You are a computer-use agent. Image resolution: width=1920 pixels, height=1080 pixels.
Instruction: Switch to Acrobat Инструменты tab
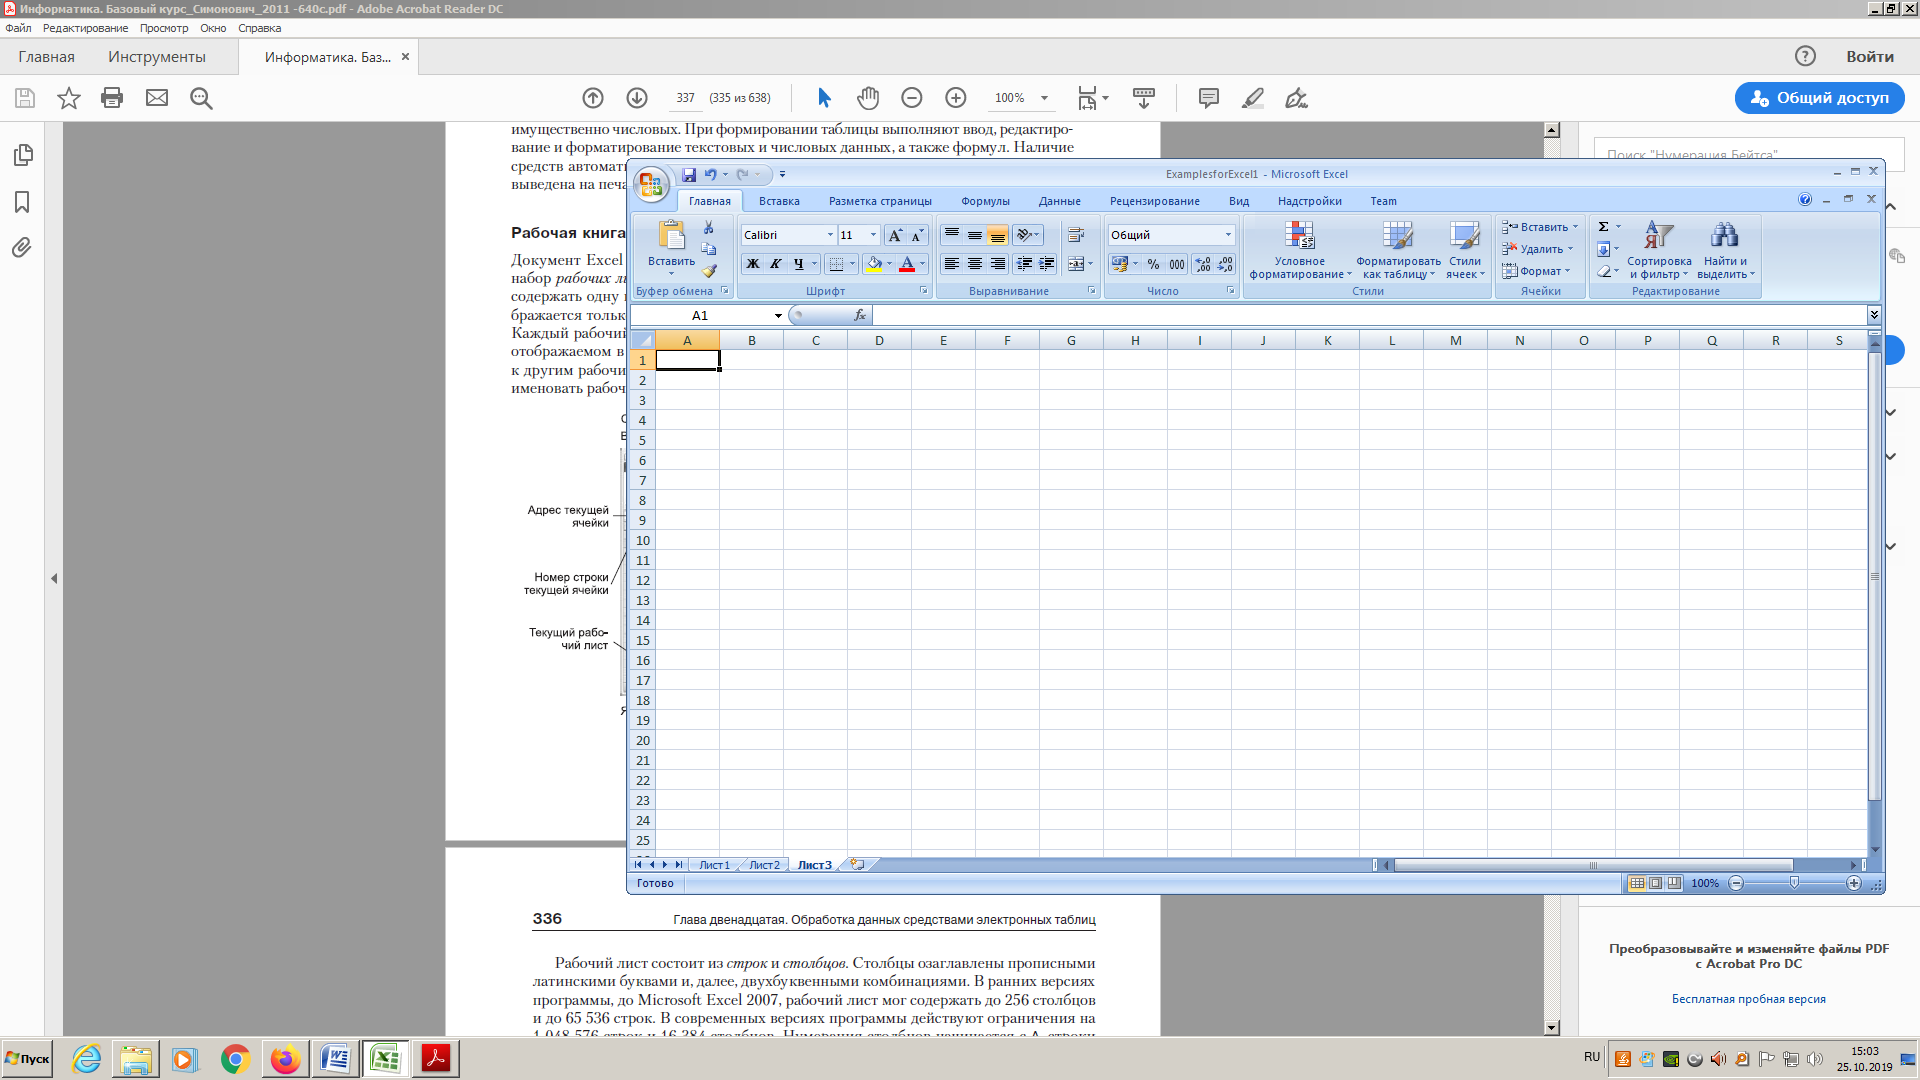(x=157, y=57)
